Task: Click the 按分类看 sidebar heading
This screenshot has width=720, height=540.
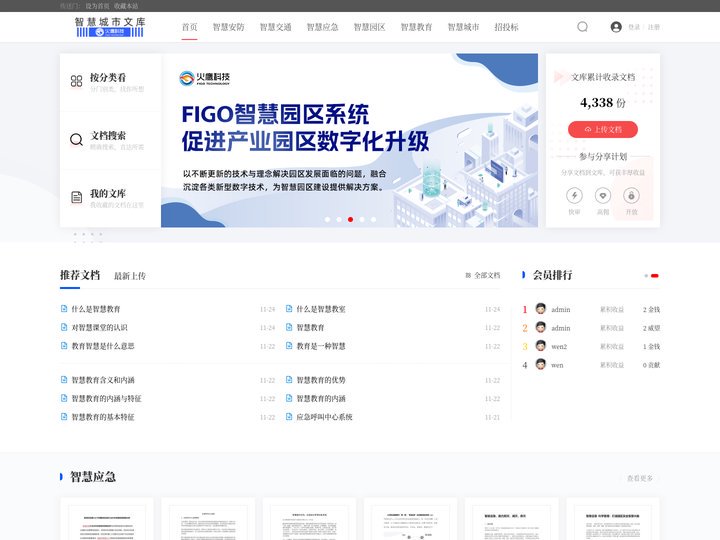Action: [108, 77]
